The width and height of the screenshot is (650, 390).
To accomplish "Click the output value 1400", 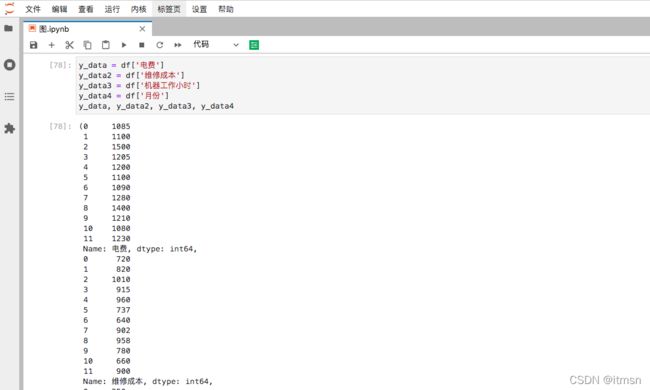I will point(121,208).
